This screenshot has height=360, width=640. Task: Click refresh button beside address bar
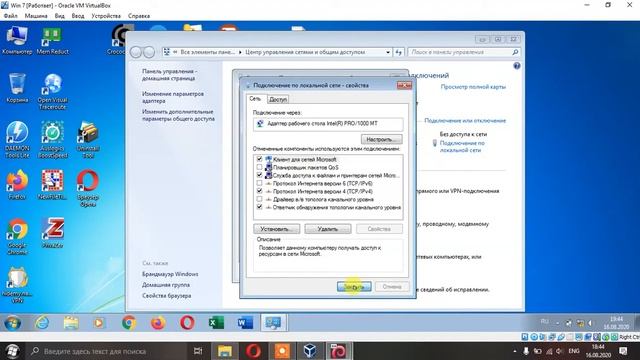click(x=399, y=52)
